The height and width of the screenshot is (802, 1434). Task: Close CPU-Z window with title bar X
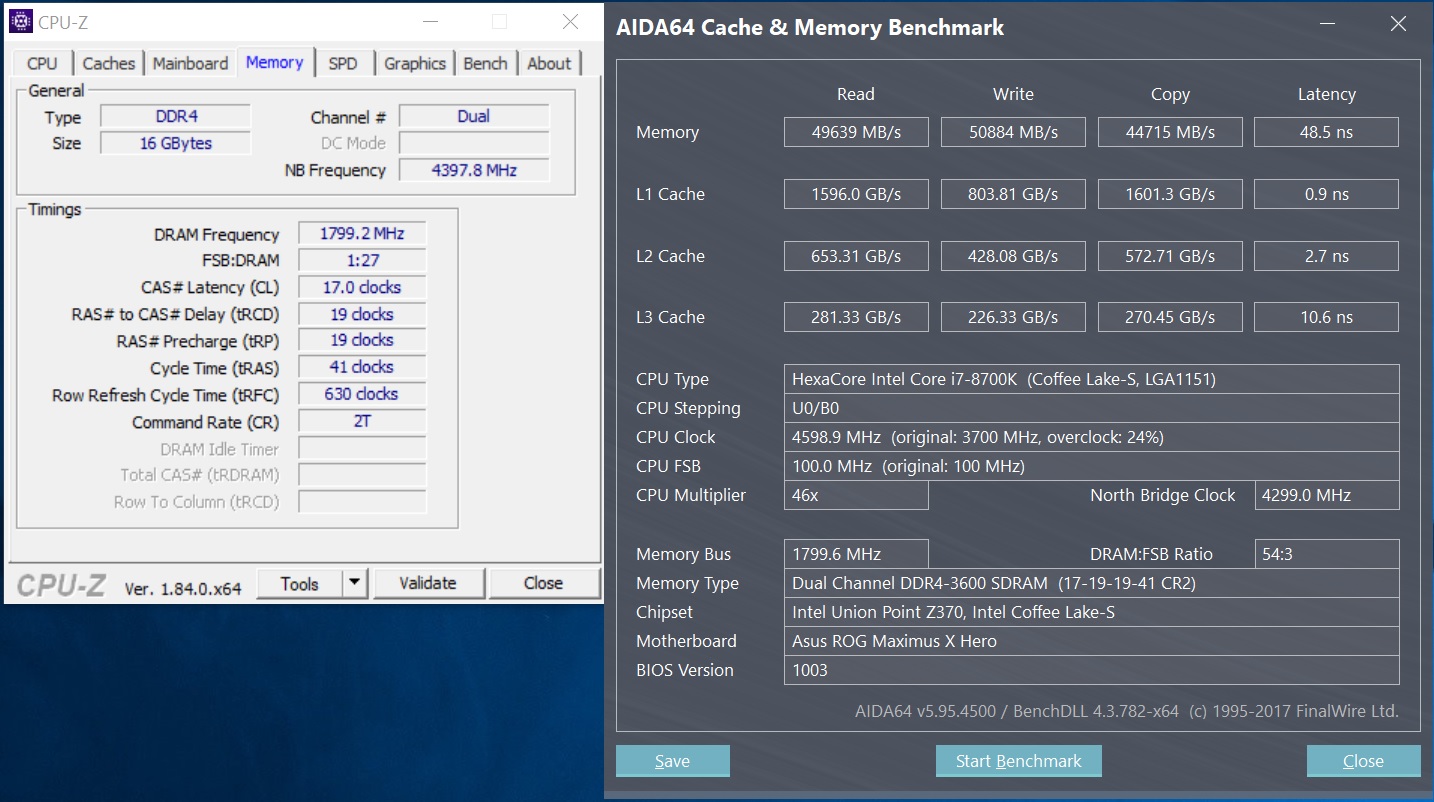570,22
